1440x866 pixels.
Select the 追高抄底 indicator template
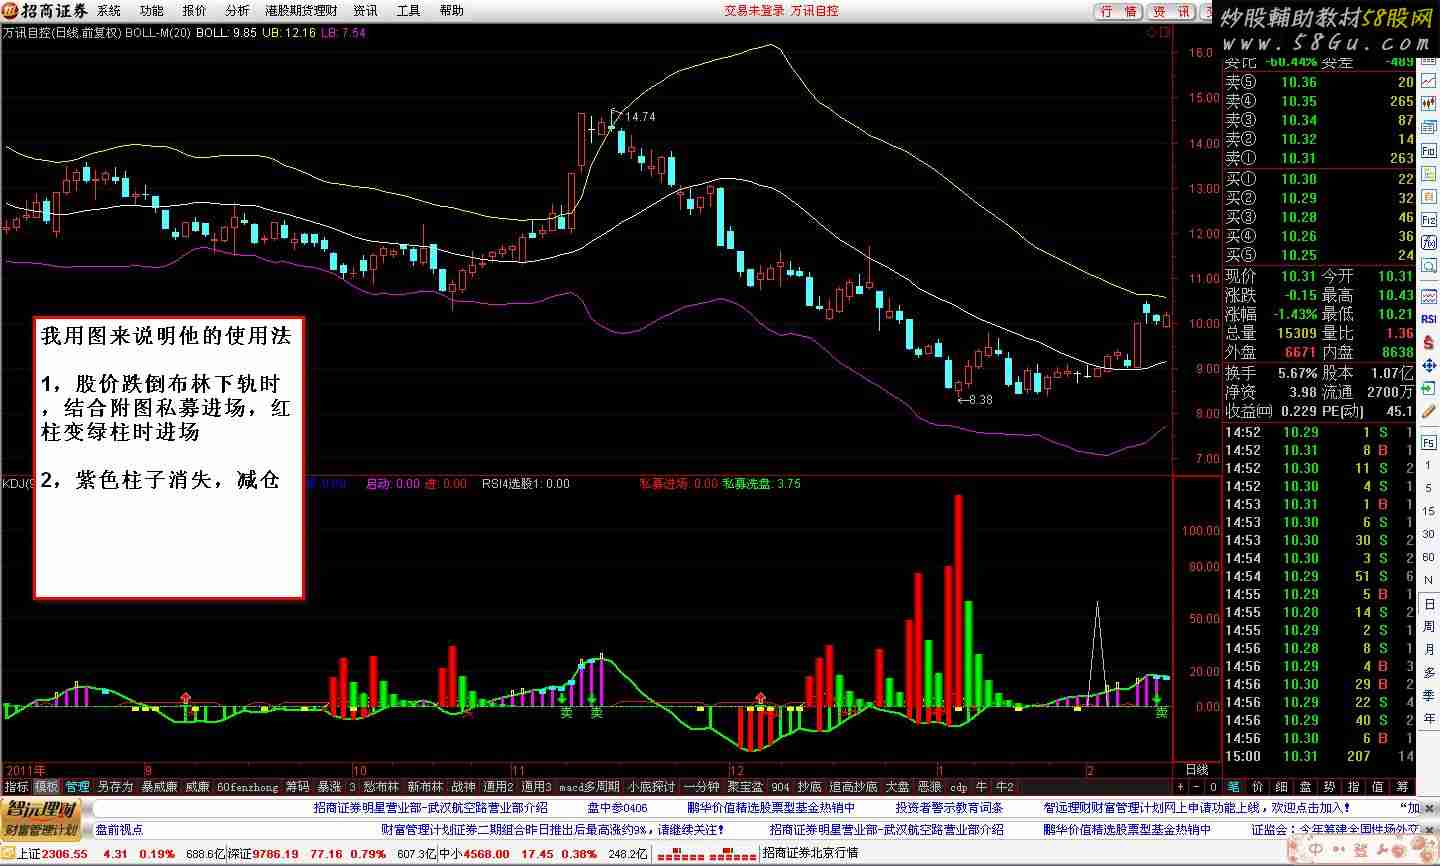852,787
